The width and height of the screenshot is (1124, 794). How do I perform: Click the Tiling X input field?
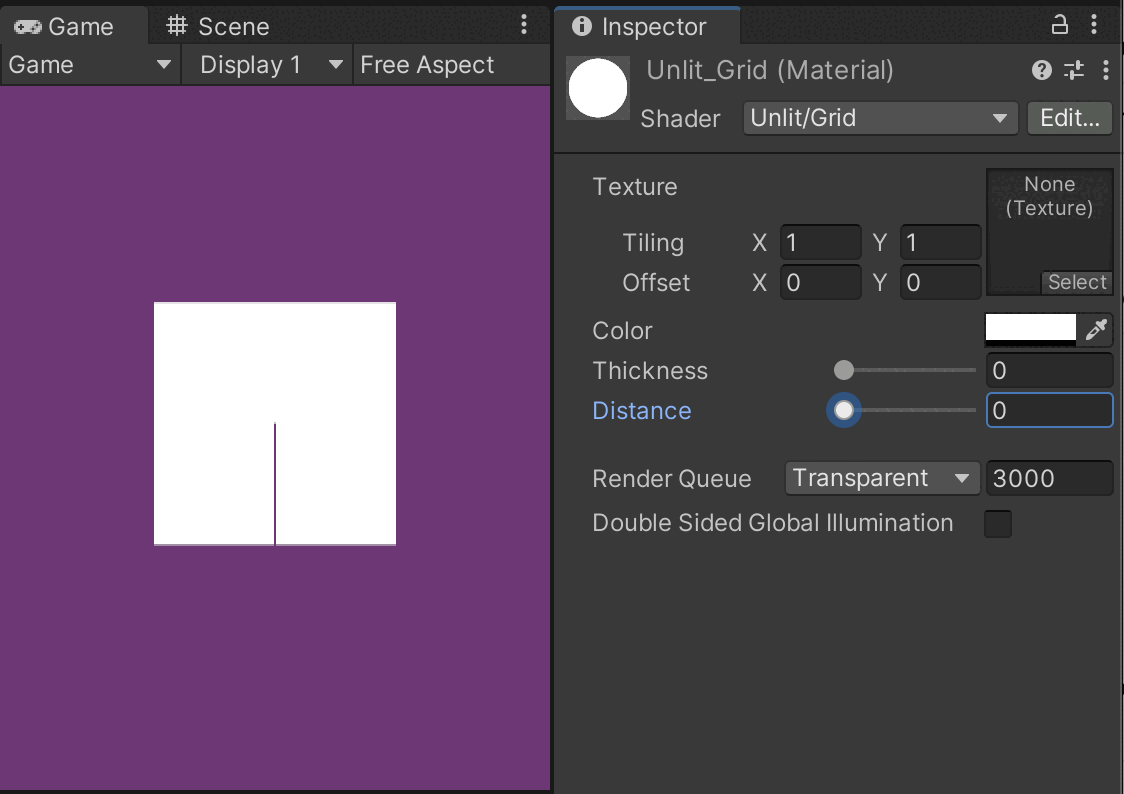click(x=820, y=242)
